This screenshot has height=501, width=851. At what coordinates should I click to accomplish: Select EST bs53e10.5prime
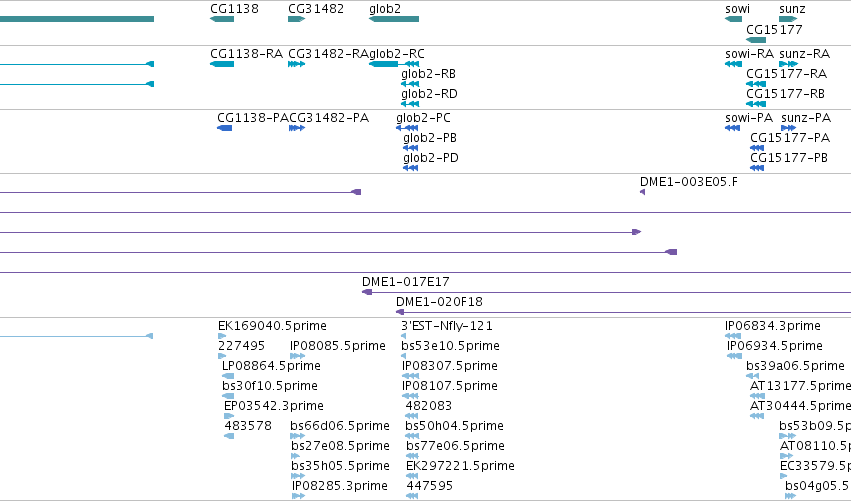pos(403,357)
